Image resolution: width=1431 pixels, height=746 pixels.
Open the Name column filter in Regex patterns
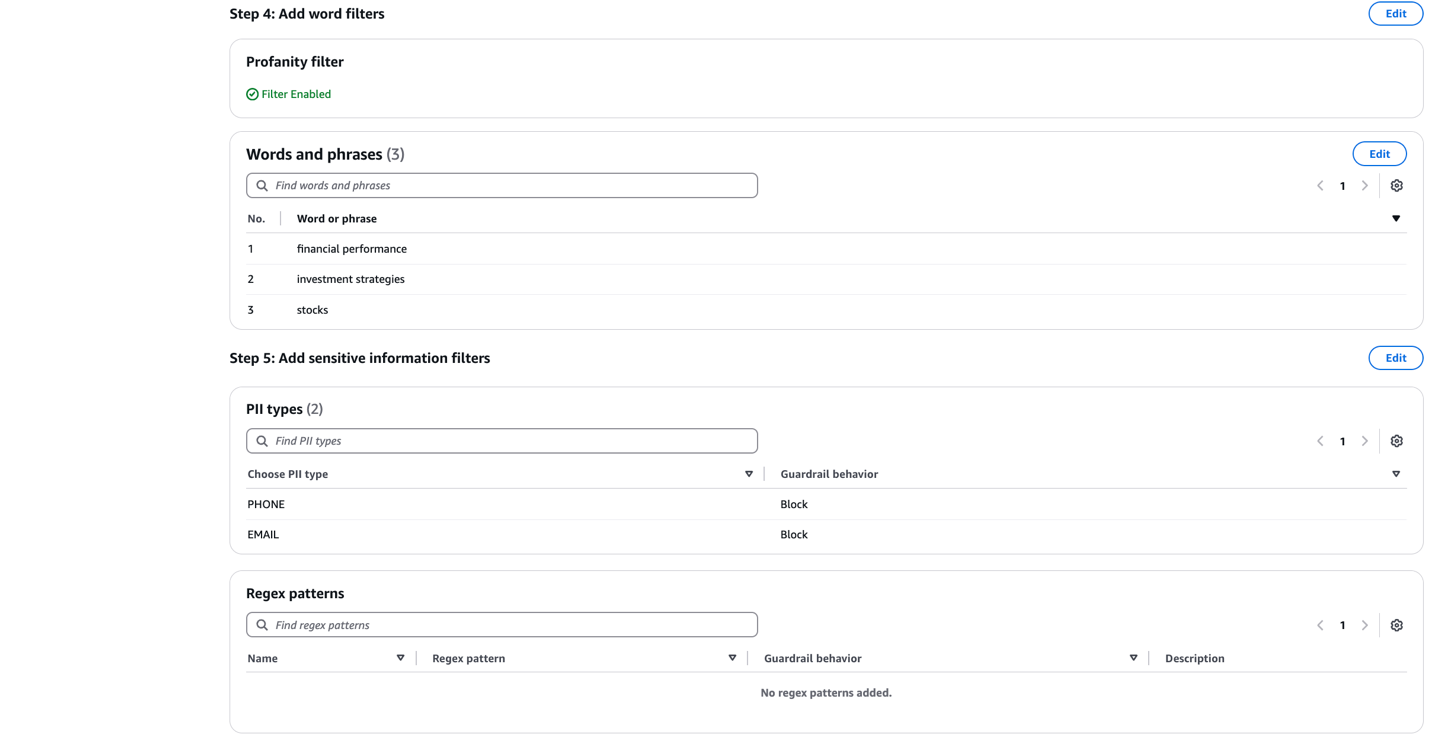pos(400,658)
